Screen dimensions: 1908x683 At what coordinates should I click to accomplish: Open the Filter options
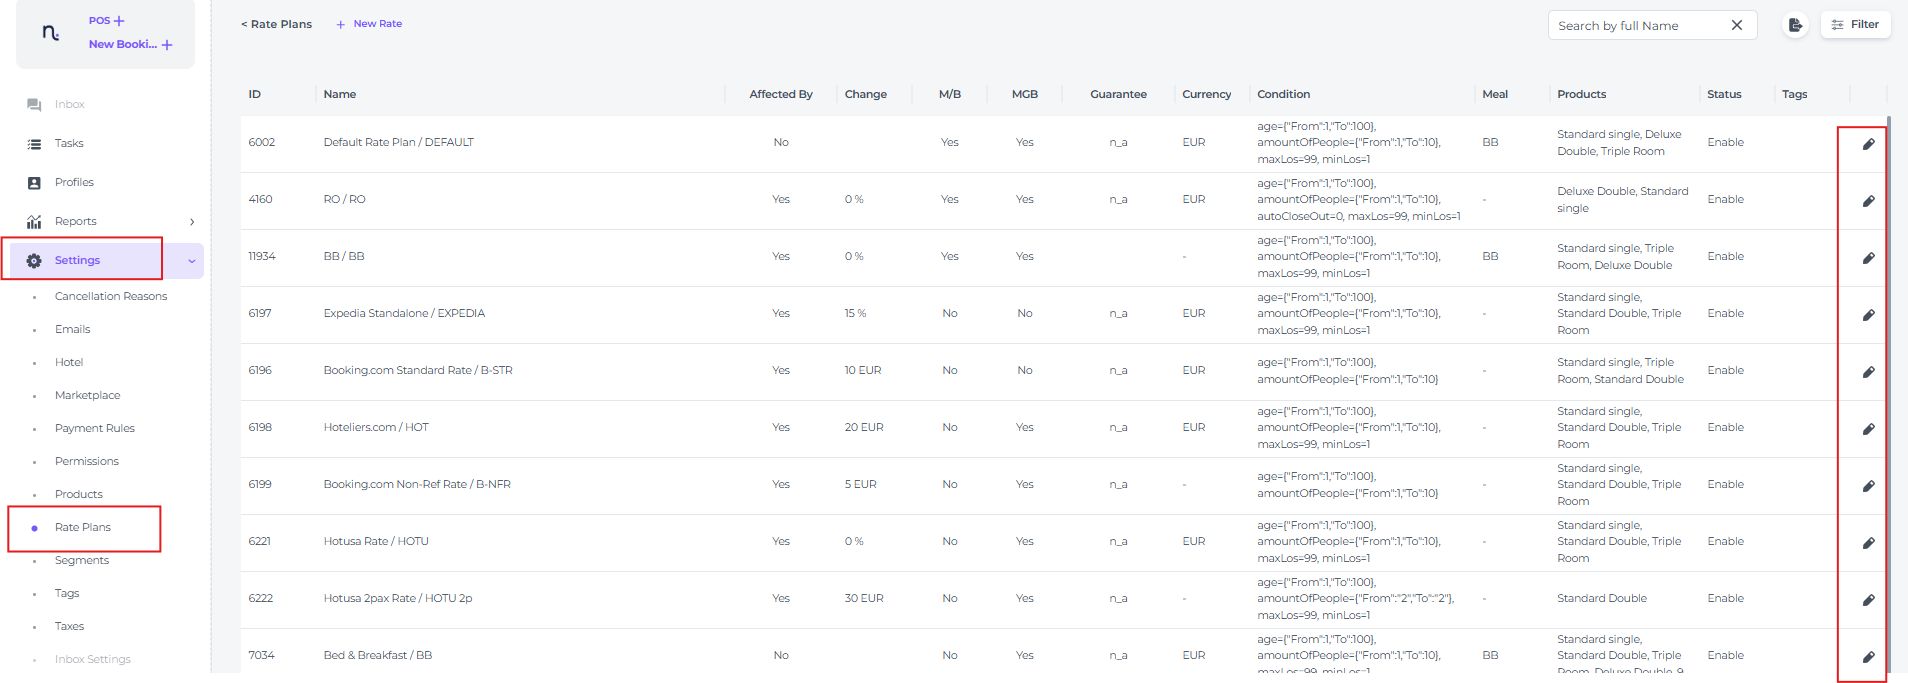1856,25
